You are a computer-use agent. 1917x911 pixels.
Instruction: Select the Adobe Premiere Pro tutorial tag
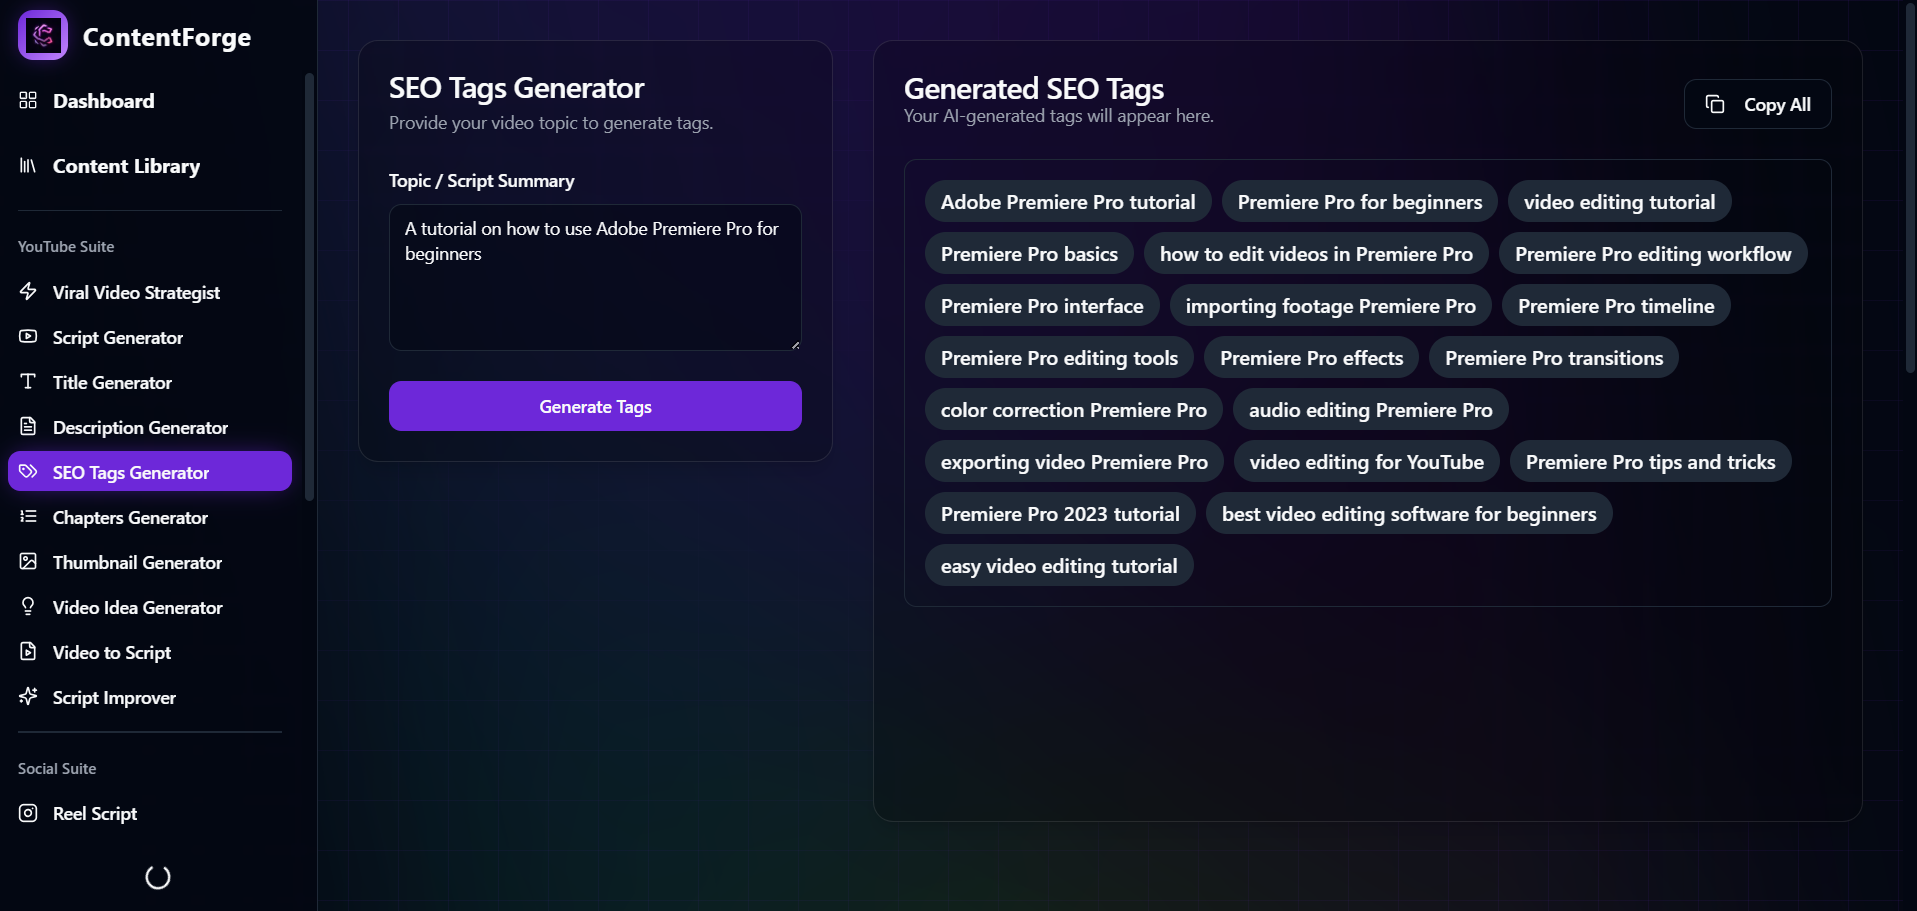coord(1067,201)
